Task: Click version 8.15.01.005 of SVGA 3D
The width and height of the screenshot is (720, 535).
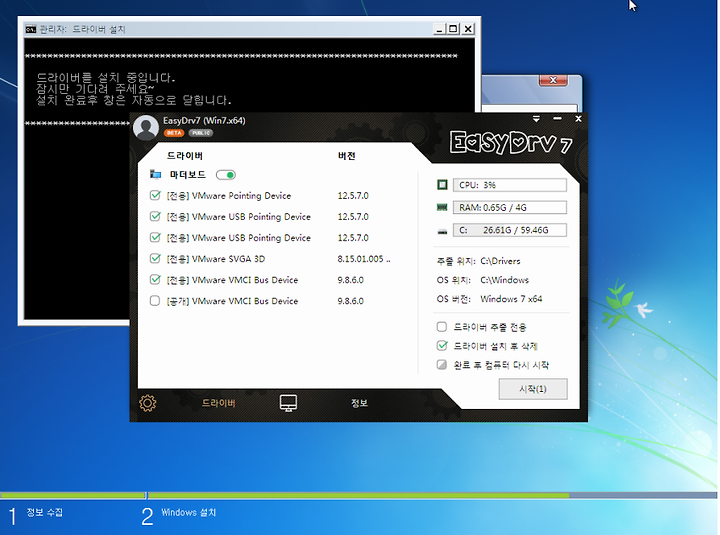Action: pyautogui.click(x=364, y=259)
